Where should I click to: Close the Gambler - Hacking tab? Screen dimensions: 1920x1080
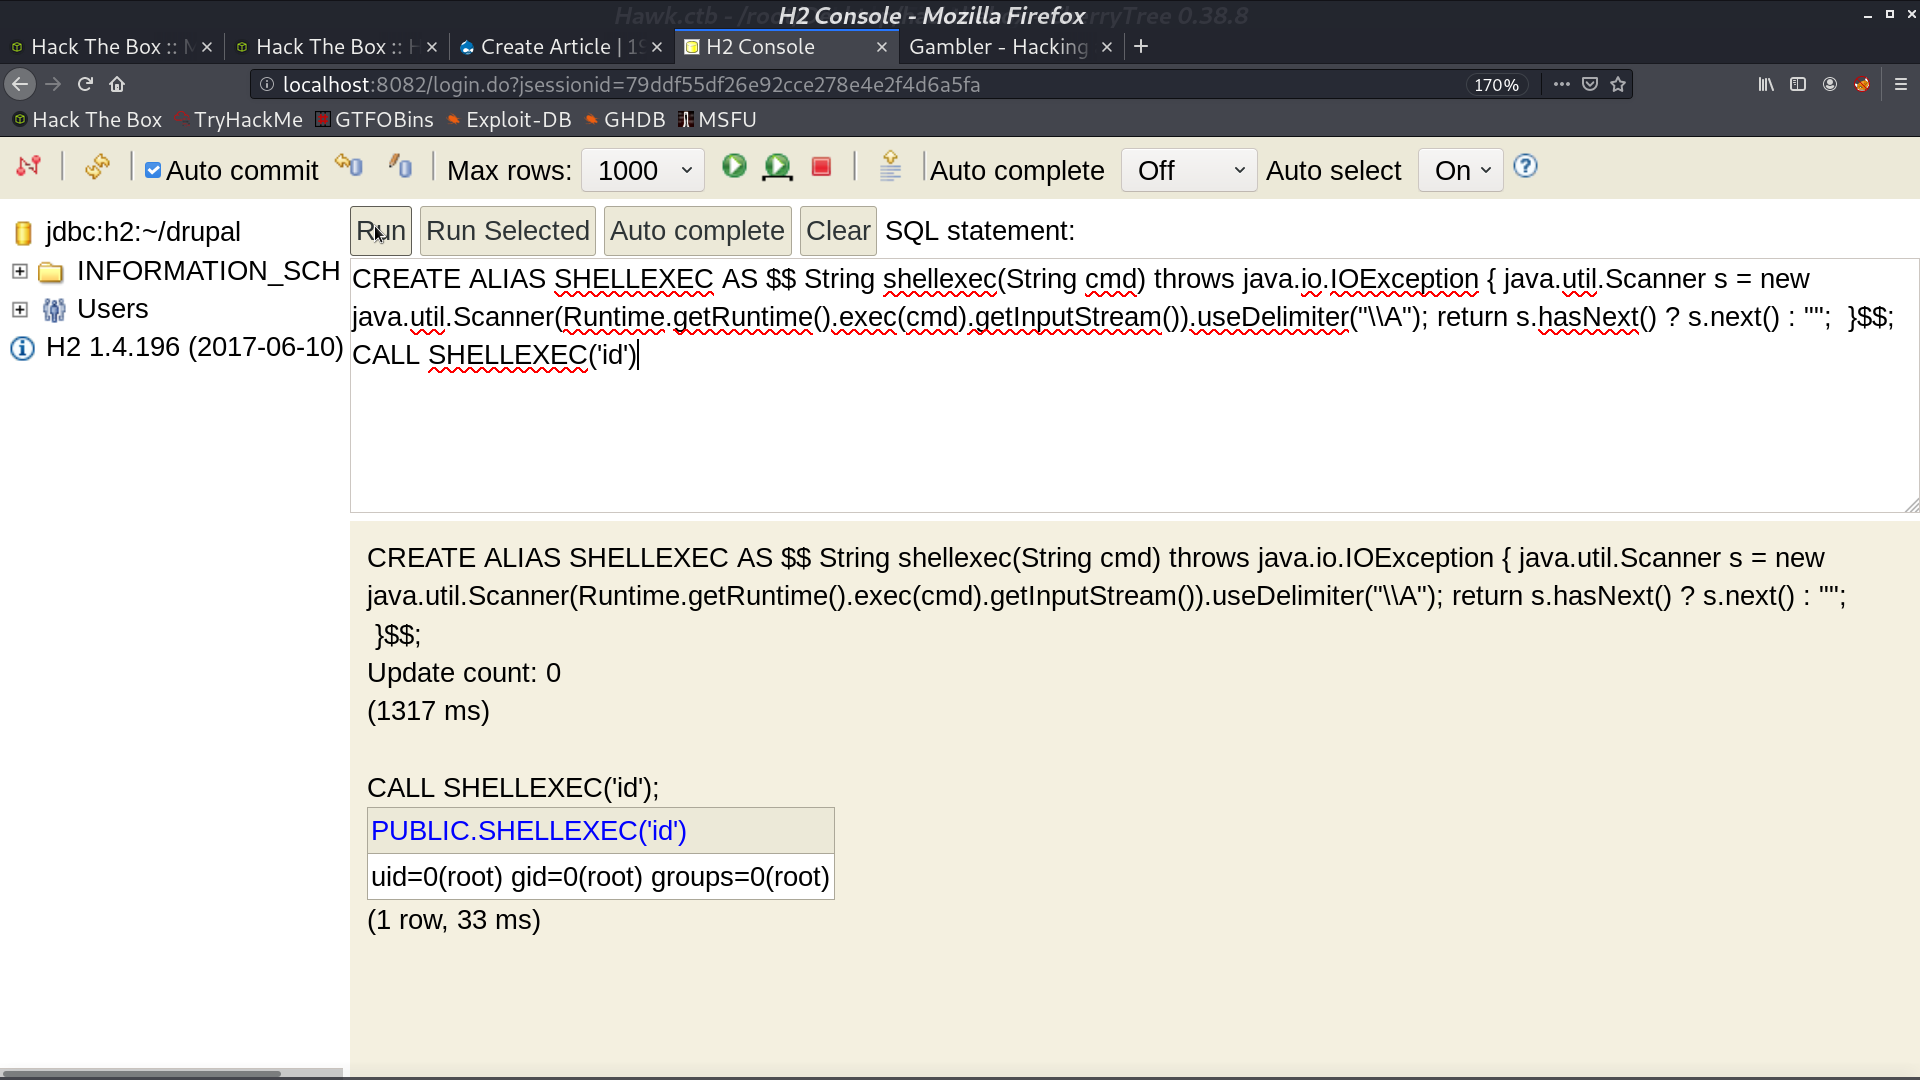click(1106, 47)
